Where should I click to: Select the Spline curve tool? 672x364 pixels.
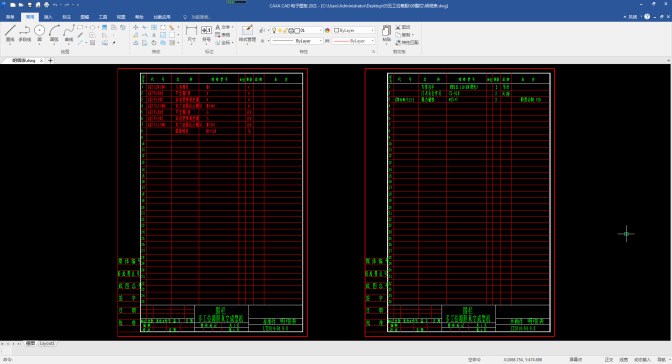(69, 33)
